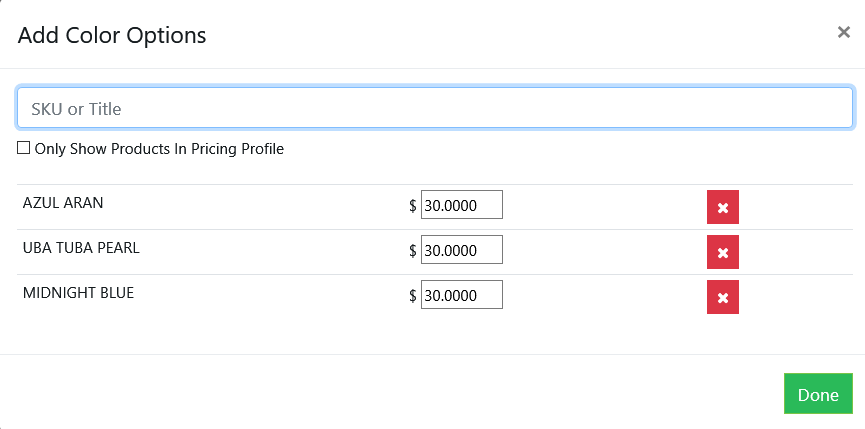Viewport: 865px width, 429px height.
Task: Click empty footer area left of Done
Action: 400,393
